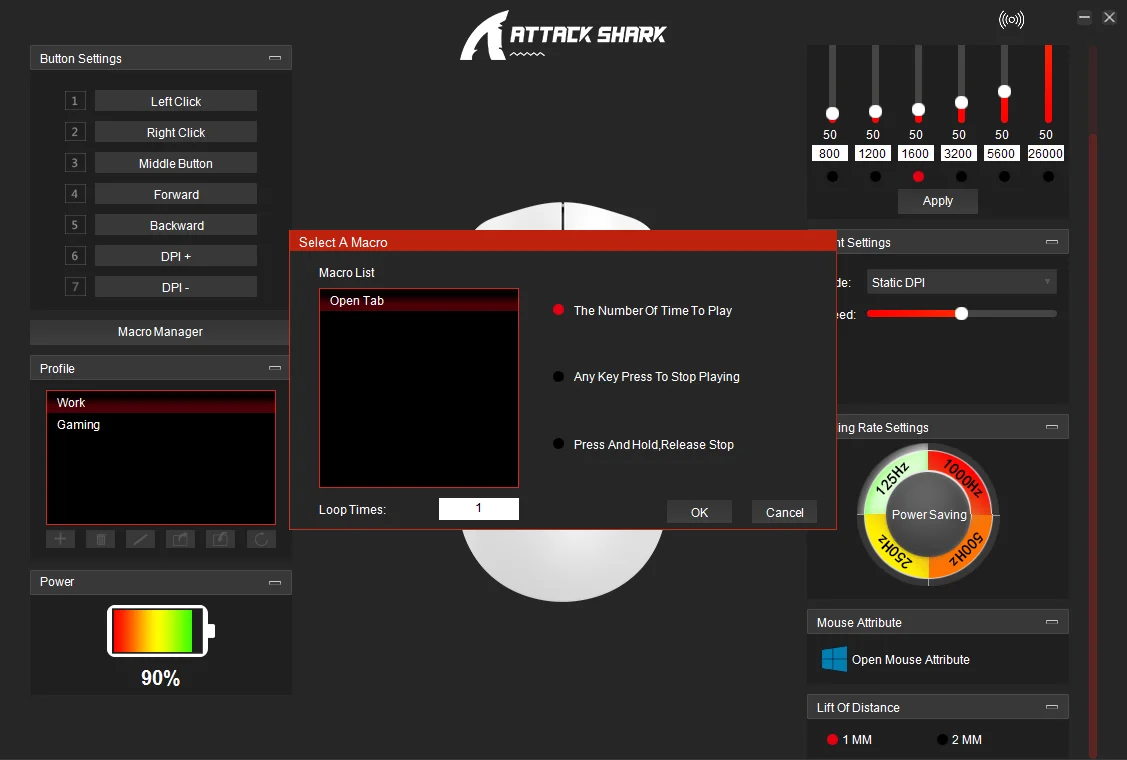Screen dimensions: 1127x760
Task: Select the Open Tab macro in list
Action: [418, 301]
